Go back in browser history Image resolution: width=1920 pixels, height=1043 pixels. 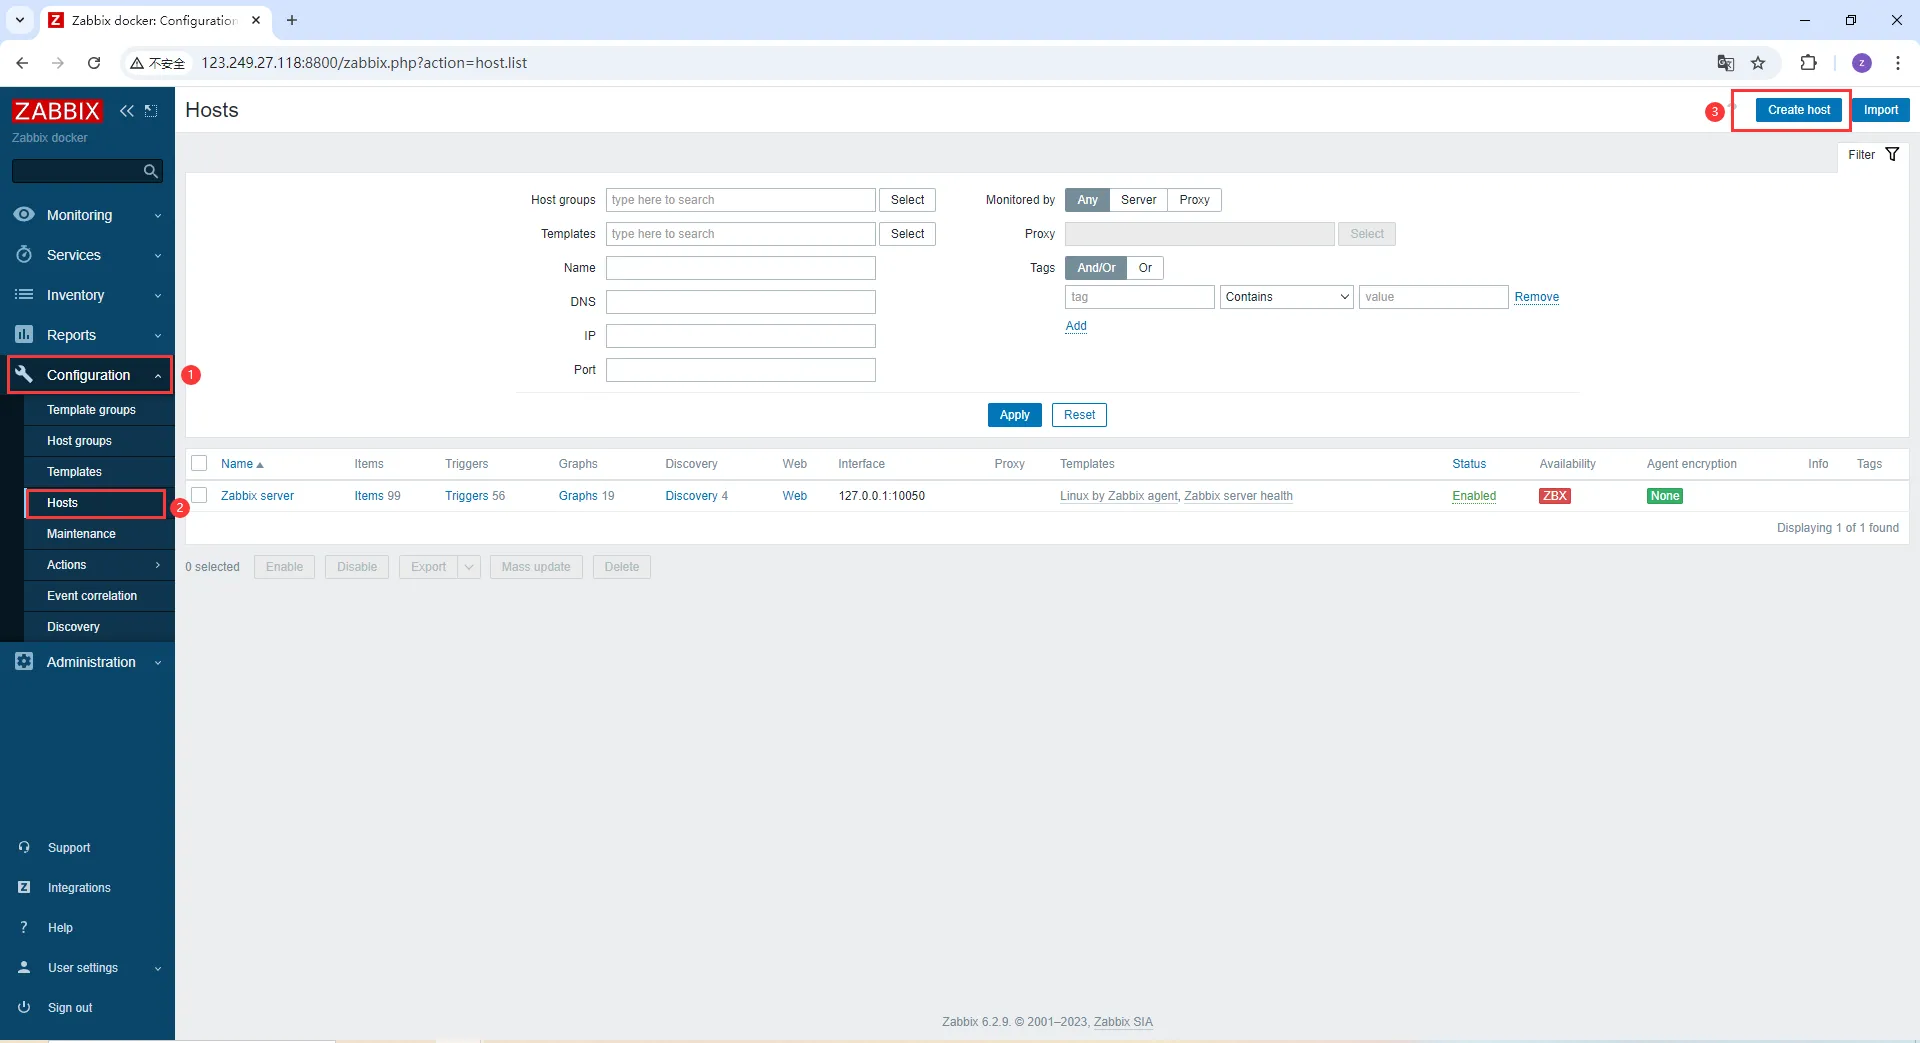click(22, 63)
